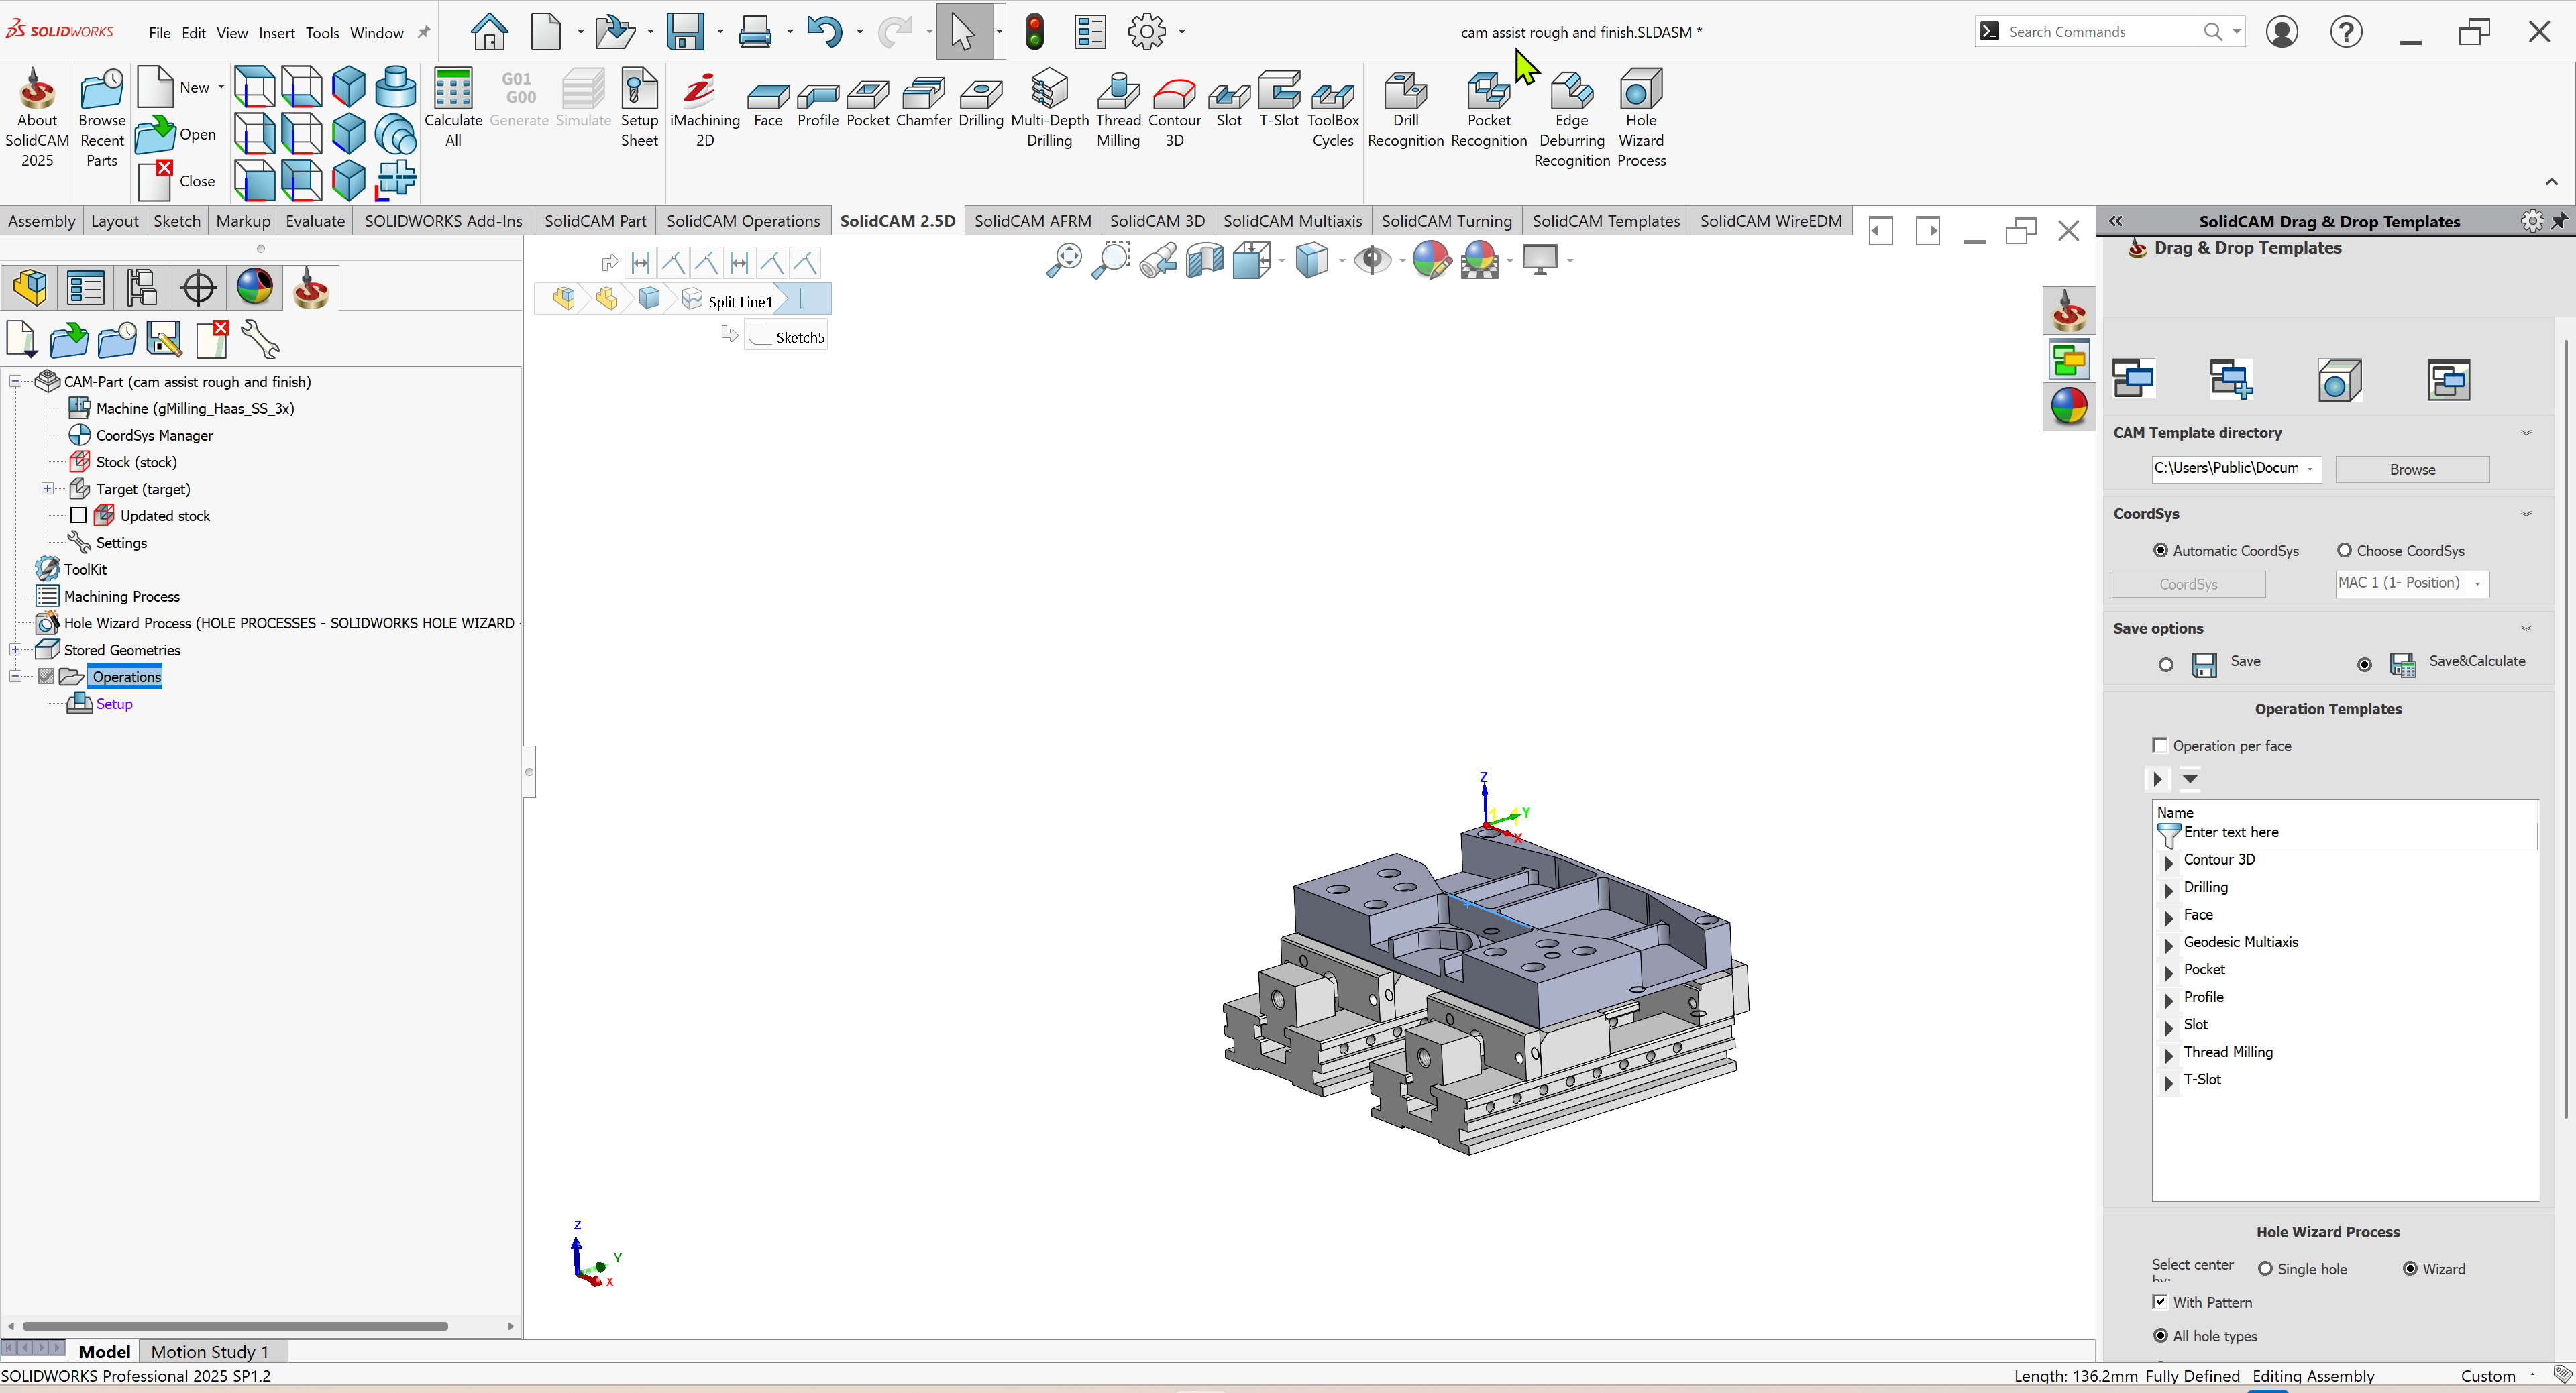Add a Face milling operation
Image resolution: width=2576 pixels, height=1393 pixels.
click(768, 105)
